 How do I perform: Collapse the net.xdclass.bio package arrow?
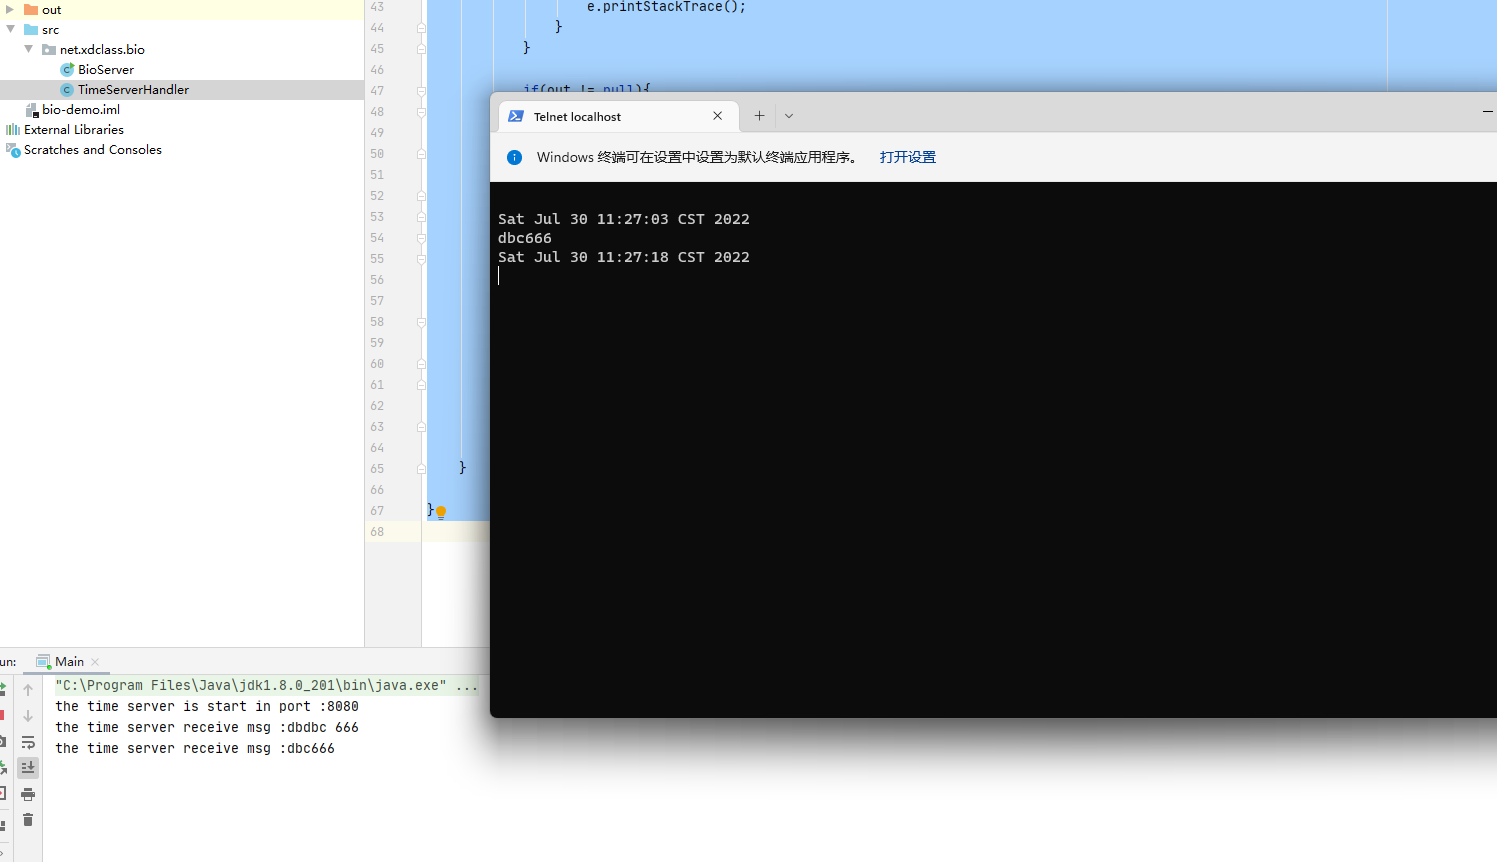28,49
